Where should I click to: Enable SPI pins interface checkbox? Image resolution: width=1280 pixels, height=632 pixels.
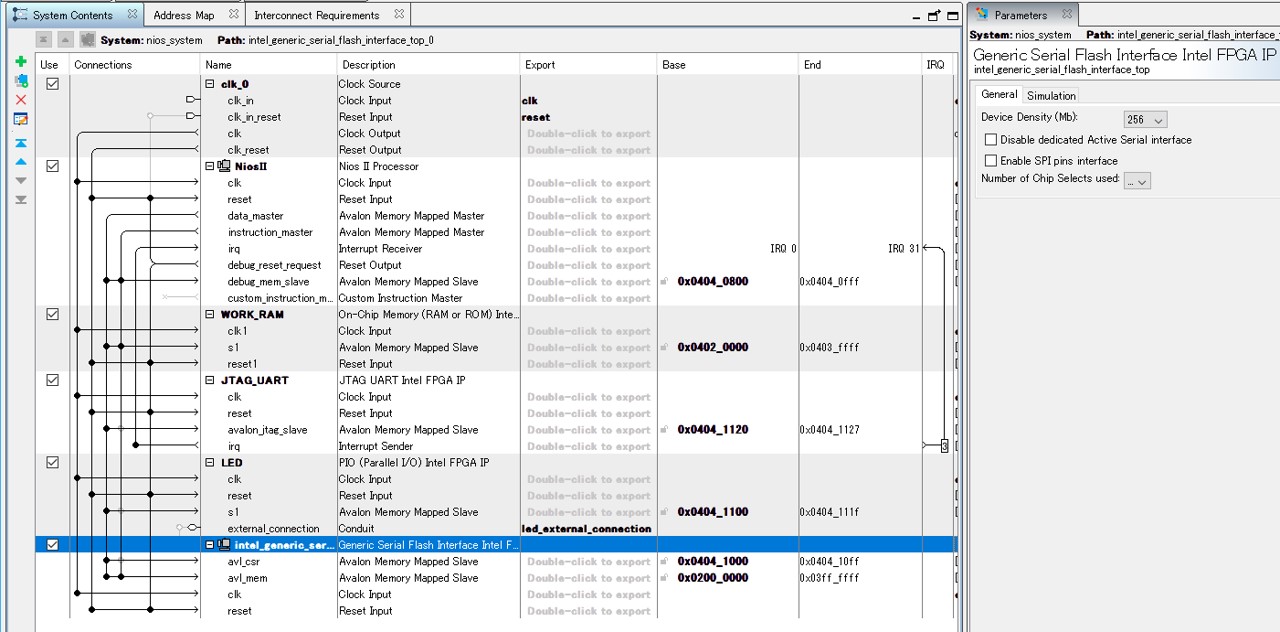click(991, 161)
